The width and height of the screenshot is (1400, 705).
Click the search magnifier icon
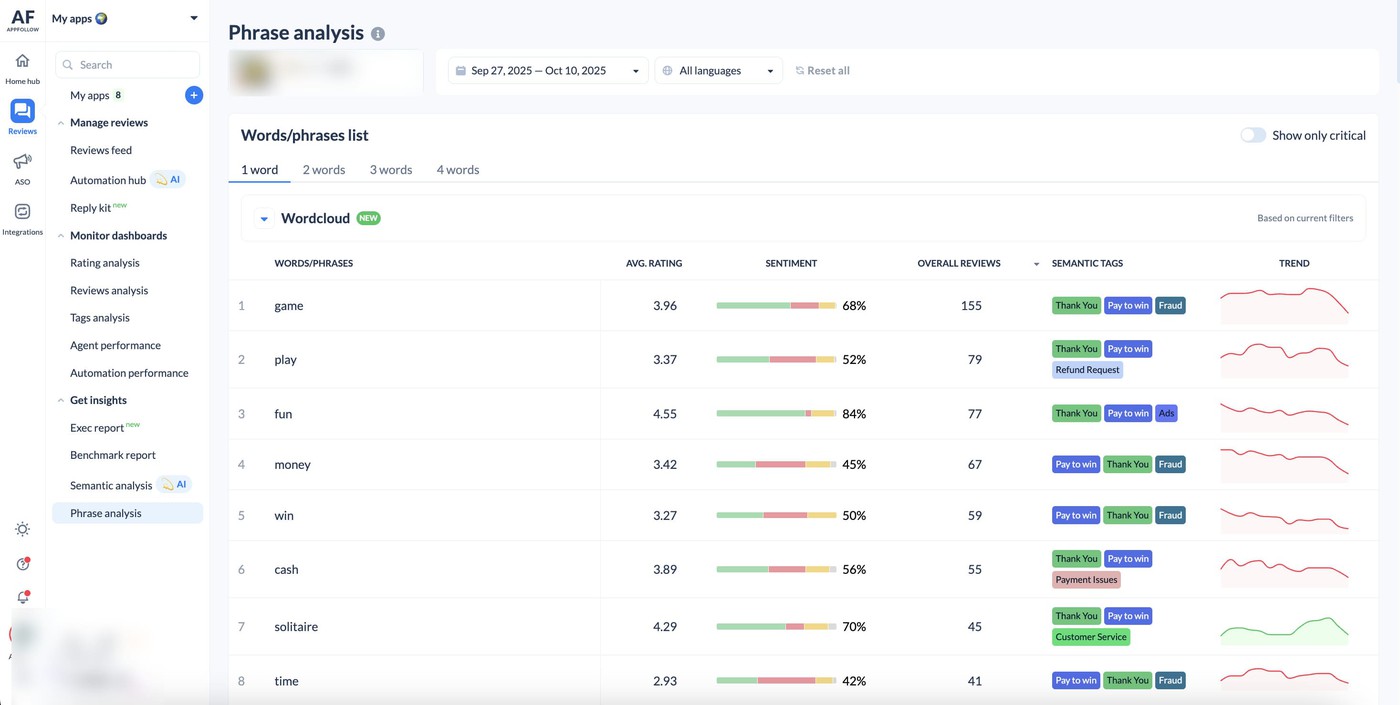[x=68, y=65]
